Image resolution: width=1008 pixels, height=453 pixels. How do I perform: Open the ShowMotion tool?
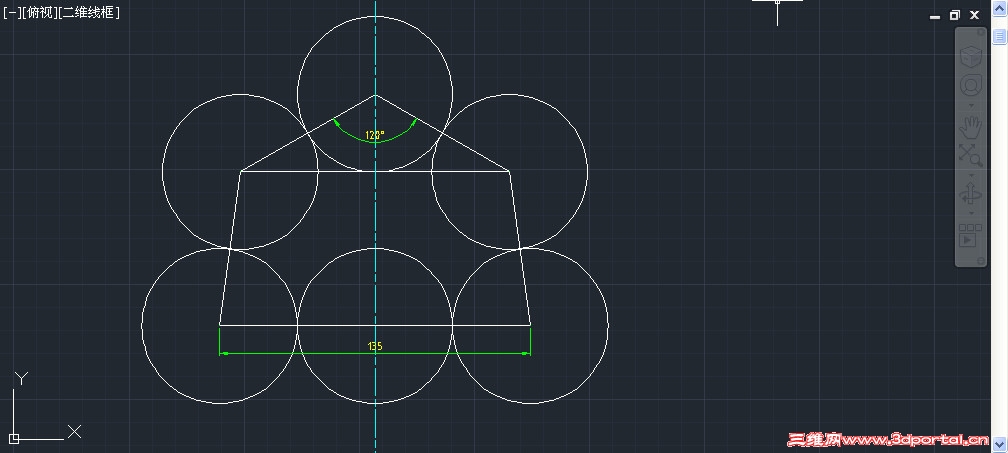[x=970, y=235]
